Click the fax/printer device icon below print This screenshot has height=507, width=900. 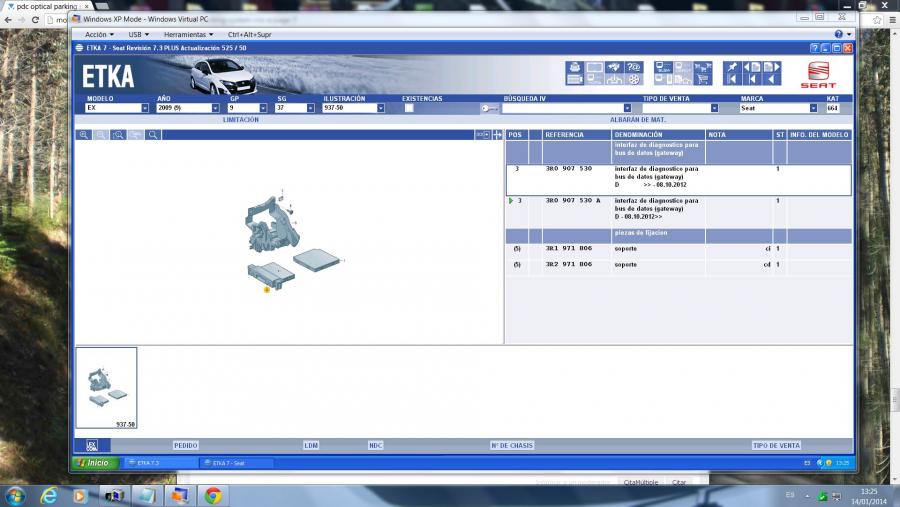pyautogui.click(x=575, y=80)
